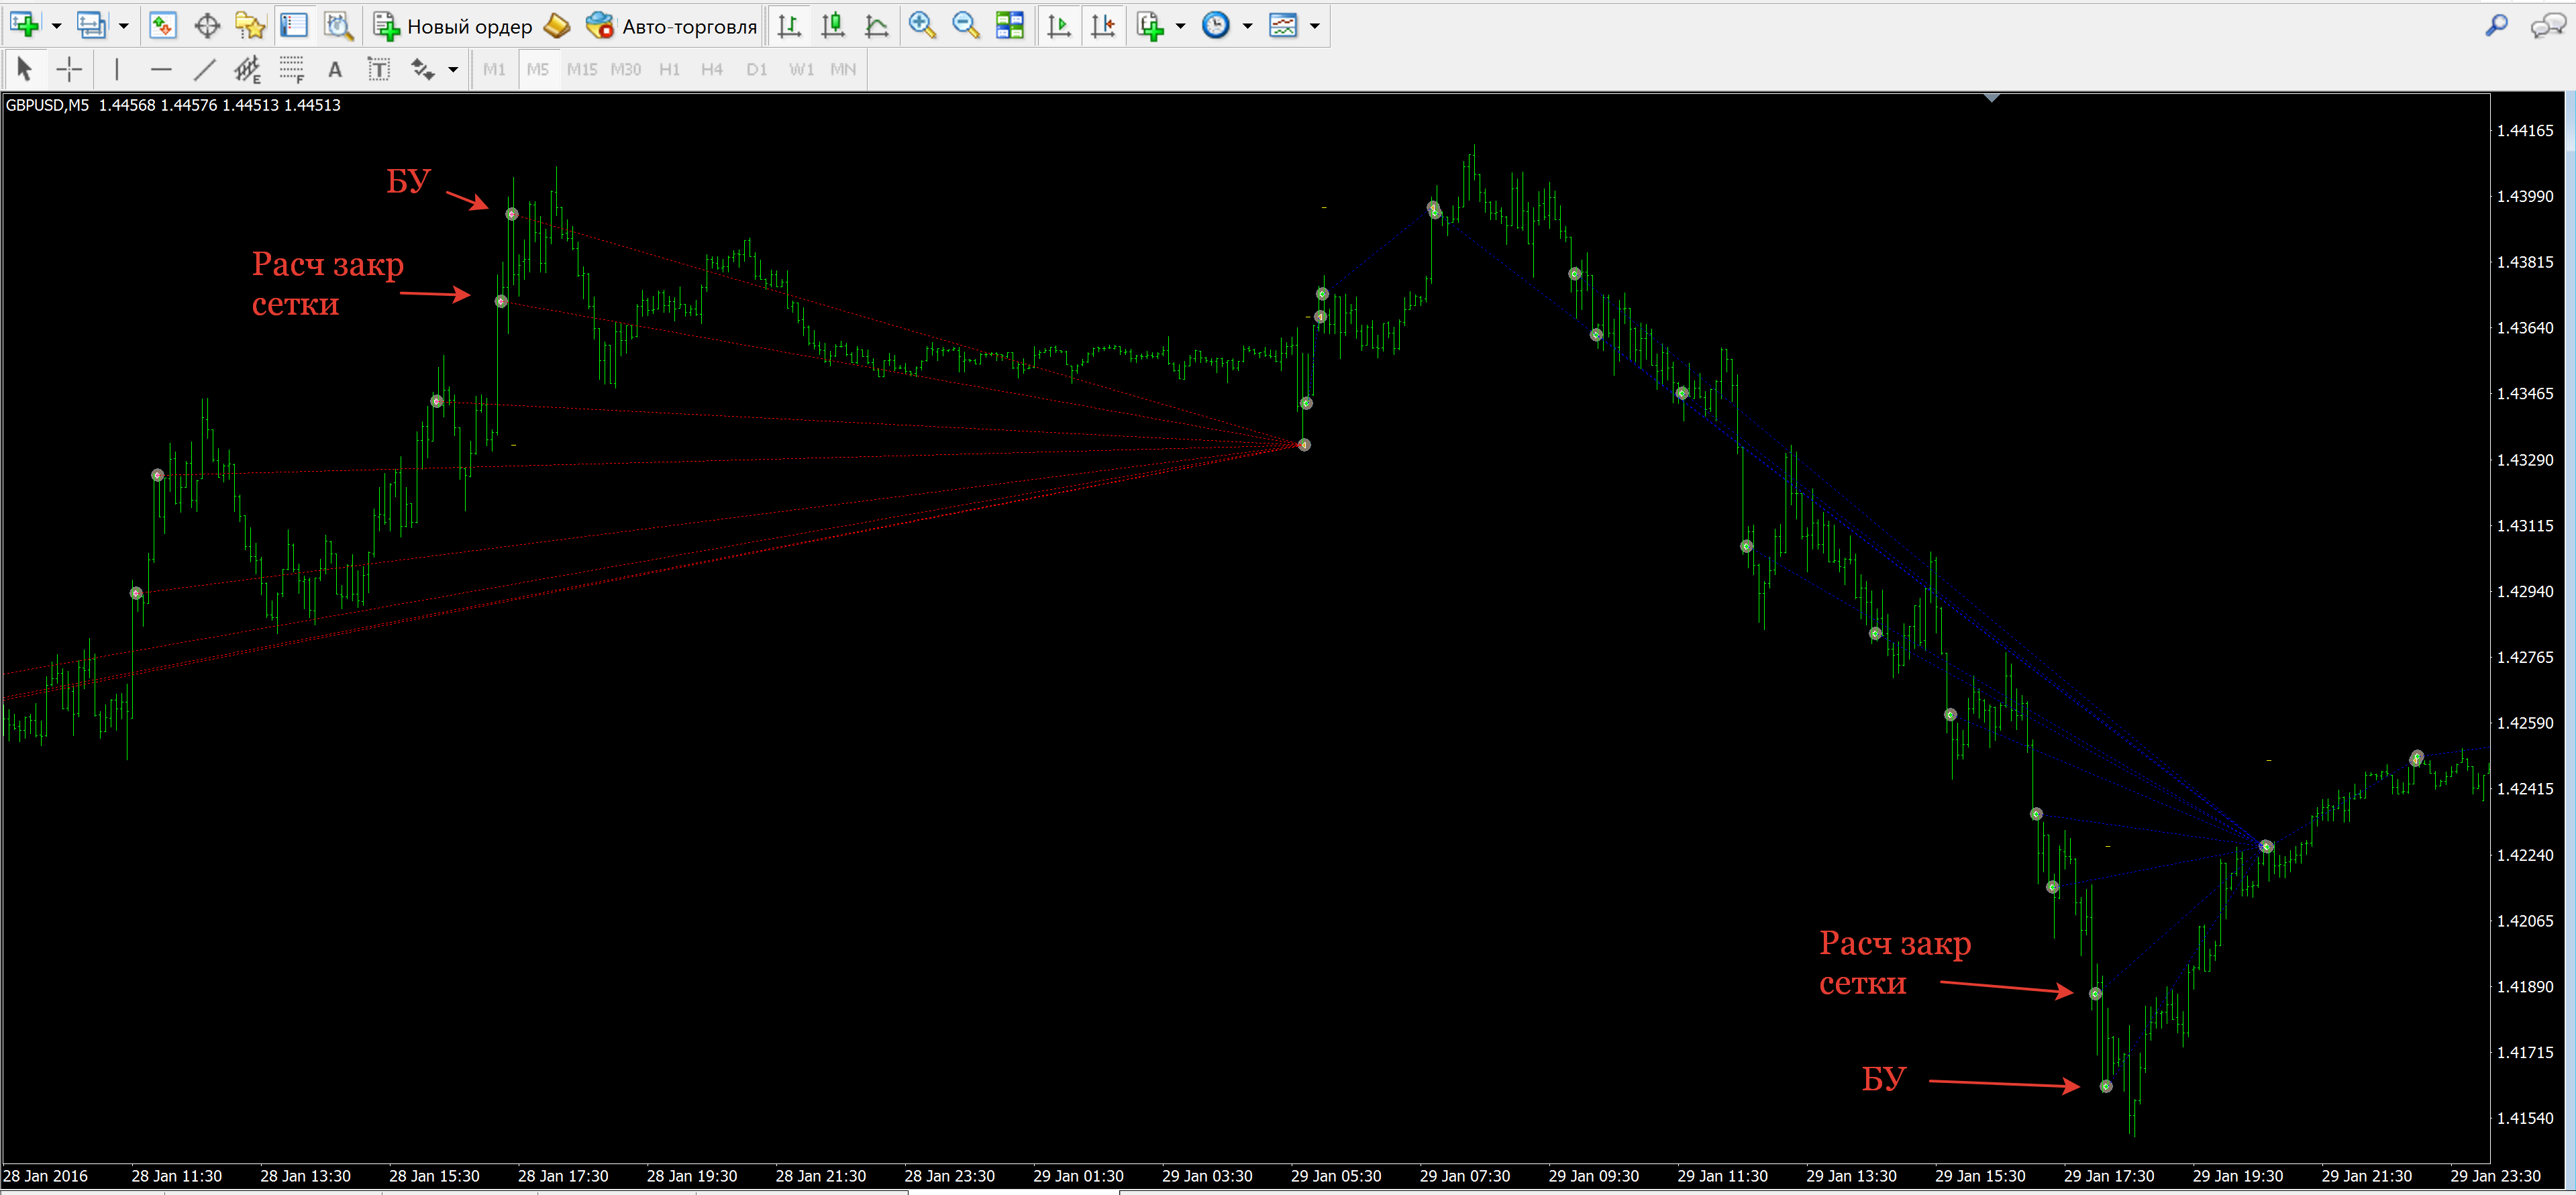This screenshot has width=2576, height=1195.
Task: Select the Crosshair tool
Action: point(69,69)
